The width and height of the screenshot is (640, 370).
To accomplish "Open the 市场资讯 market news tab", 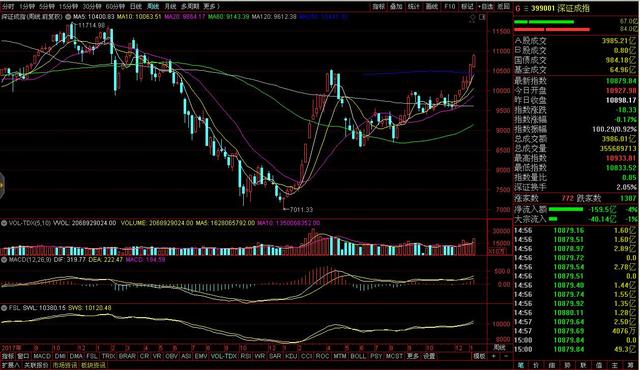I will pyautogui.click(x=64, y=365).
